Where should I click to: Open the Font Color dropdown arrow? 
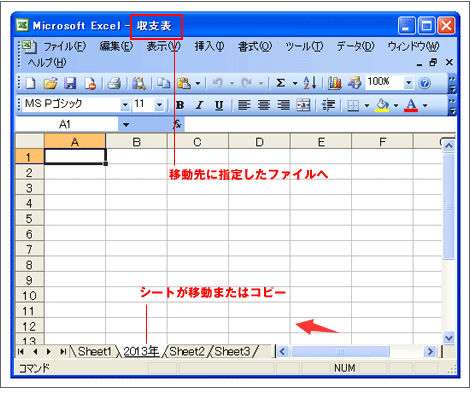(425, 106)
